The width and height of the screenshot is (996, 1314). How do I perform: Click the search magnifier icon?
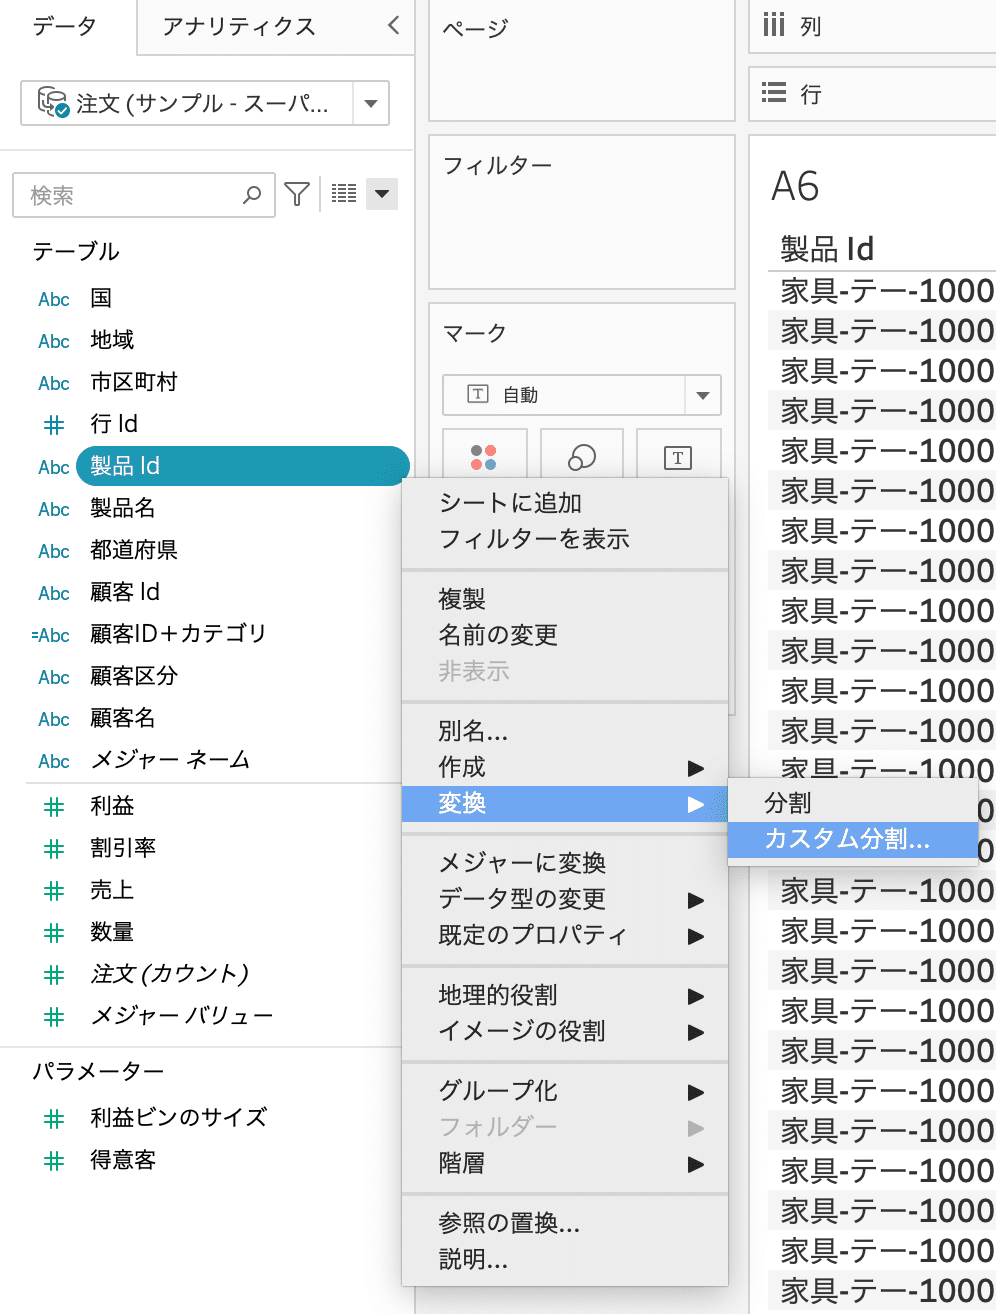click(252, 195)
